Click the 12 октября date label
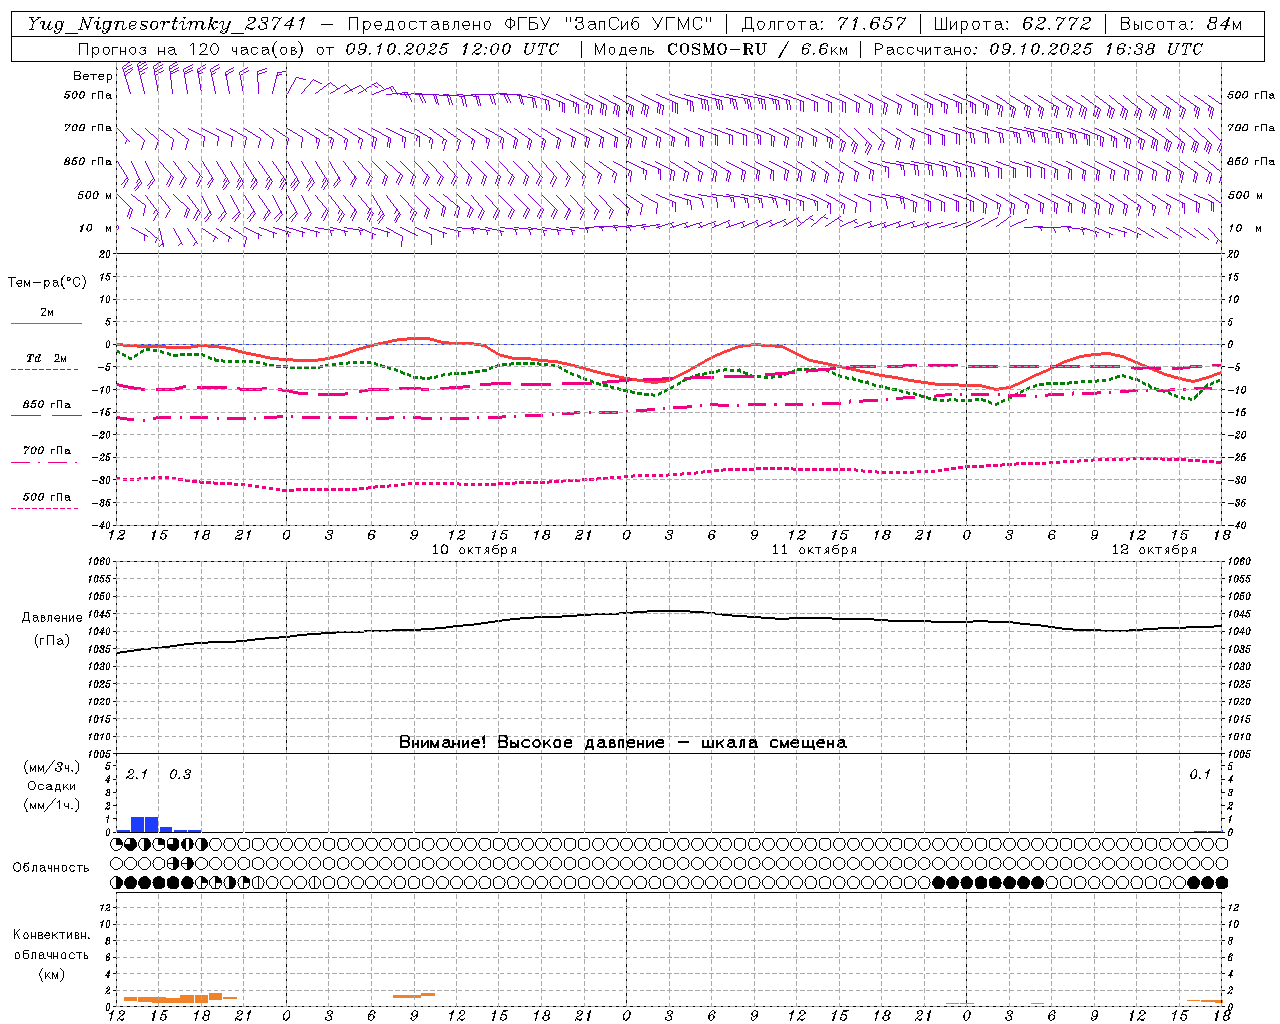 pyautogui.click(x=1154, y=550)
